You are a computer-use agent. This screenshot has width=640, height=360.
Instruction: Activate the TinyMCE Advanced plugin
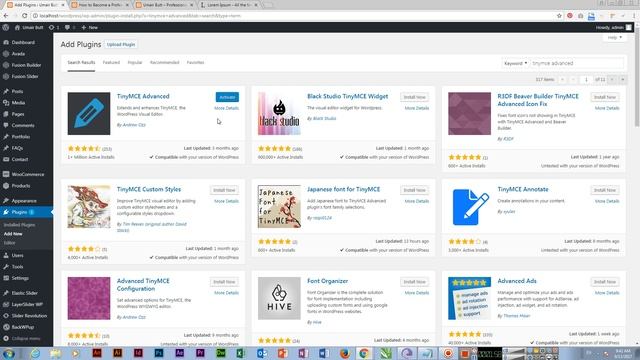pos(227,97)
